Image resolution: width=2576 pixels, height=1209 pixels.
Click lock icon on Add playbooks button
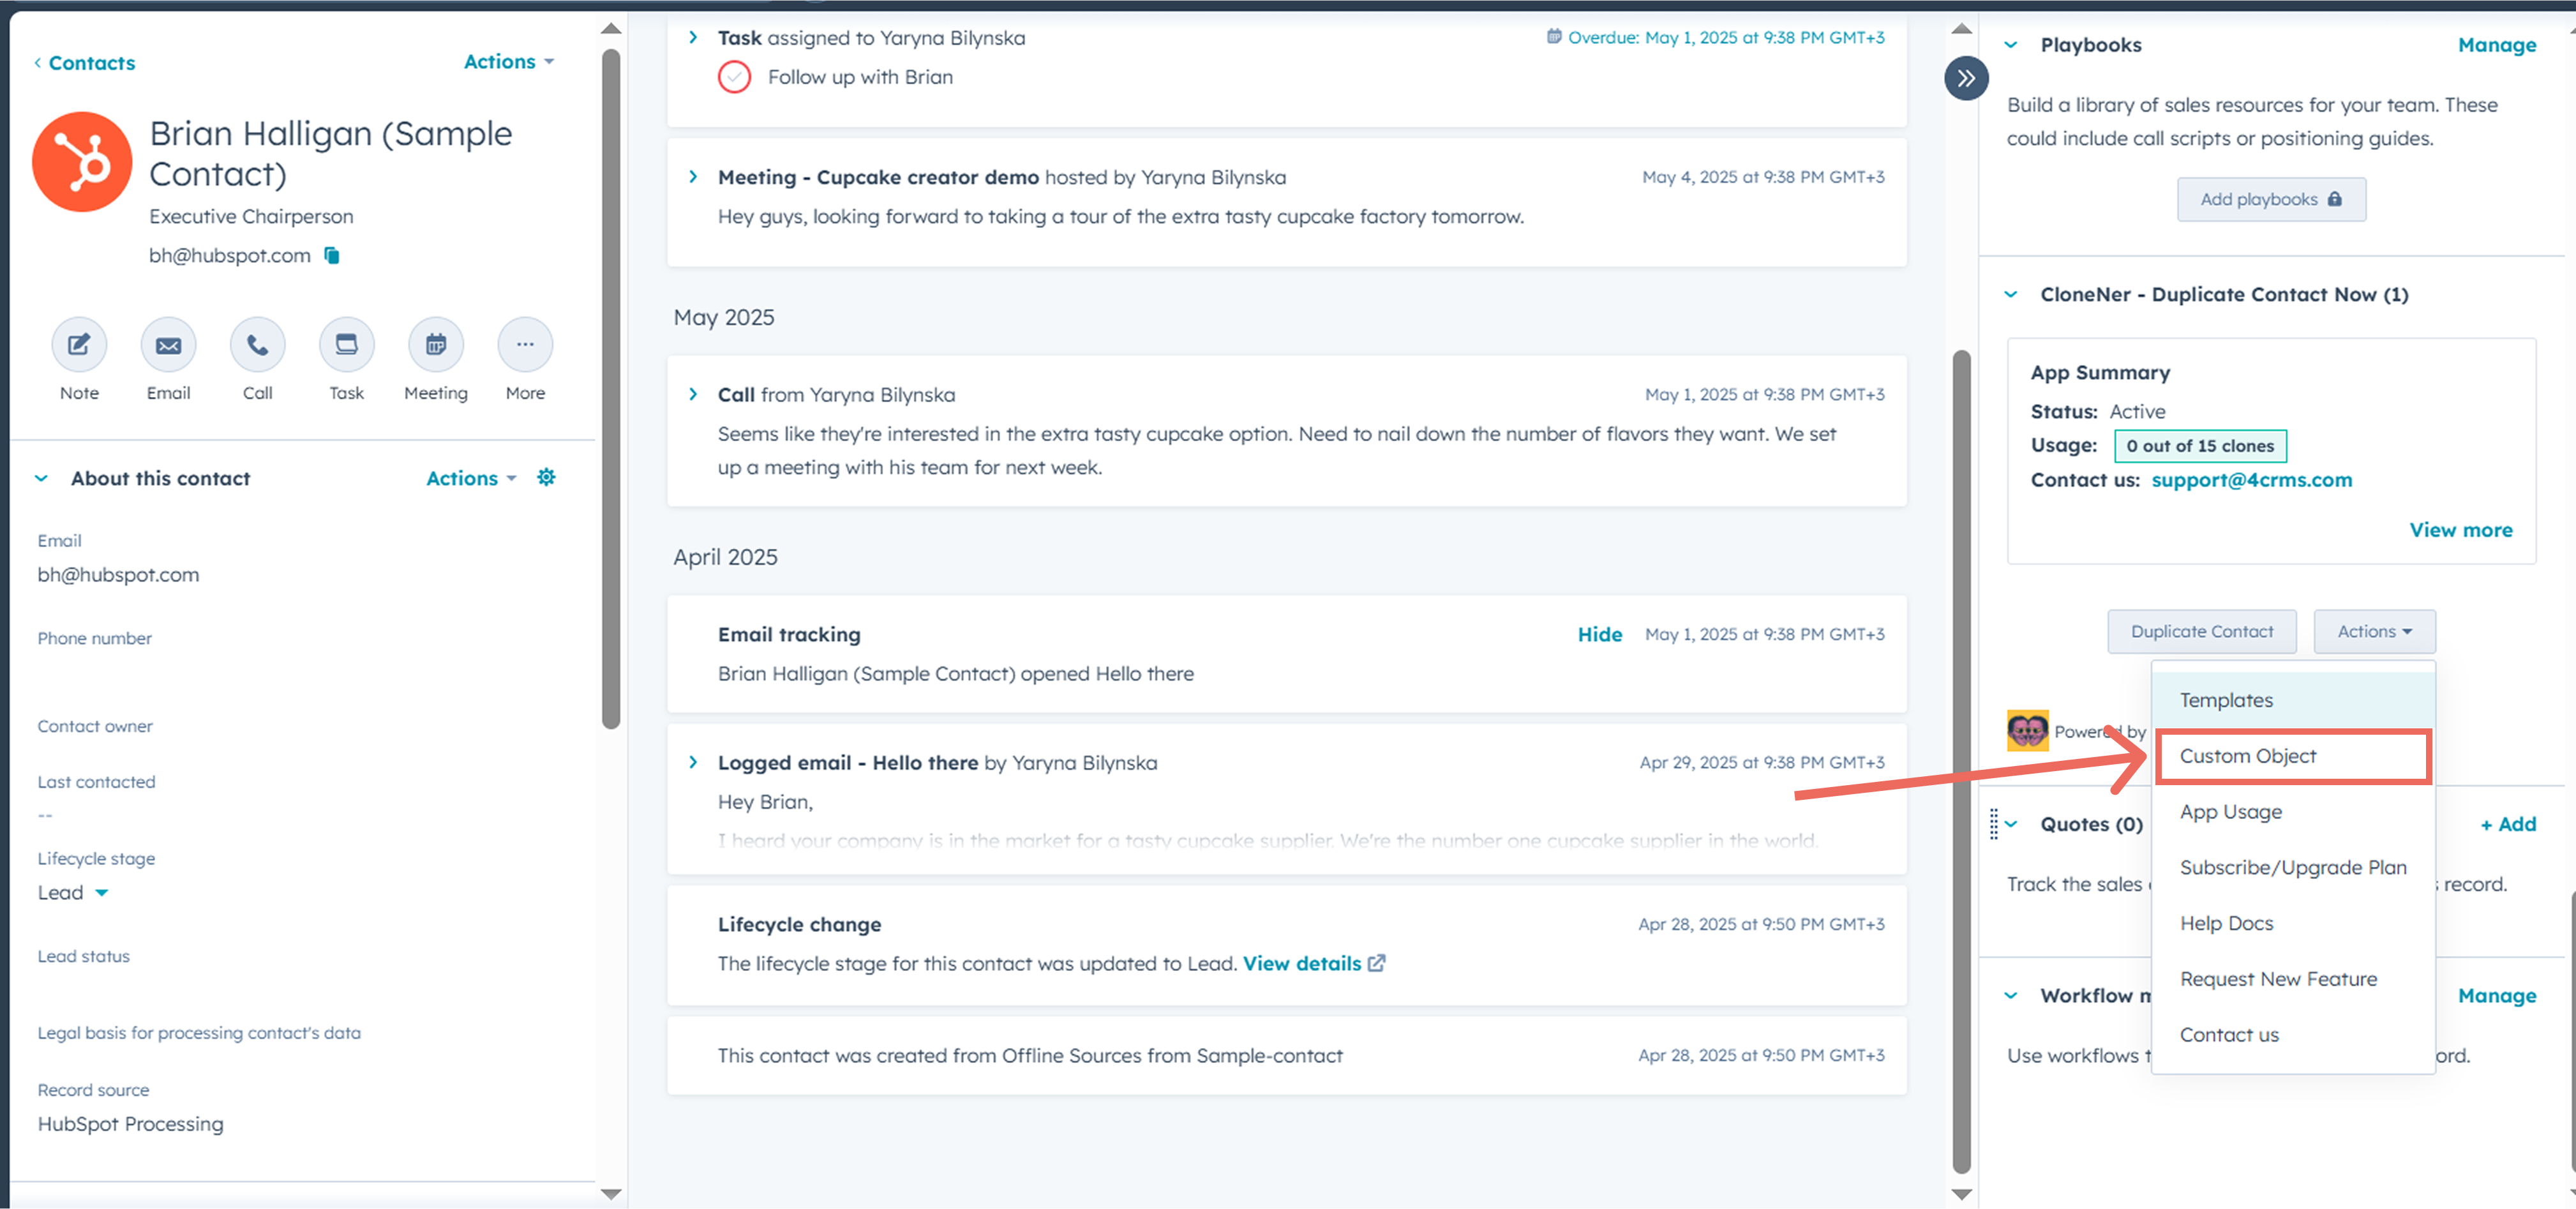click(x=2335, y=199)
